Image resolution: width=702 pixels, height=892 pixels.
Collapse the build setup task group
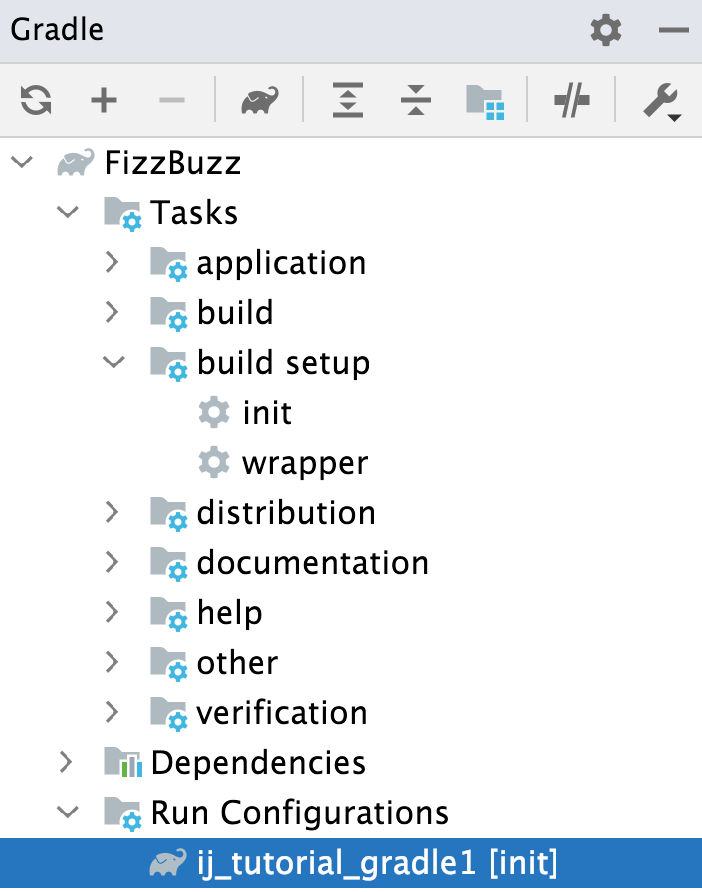click(113, 362)
